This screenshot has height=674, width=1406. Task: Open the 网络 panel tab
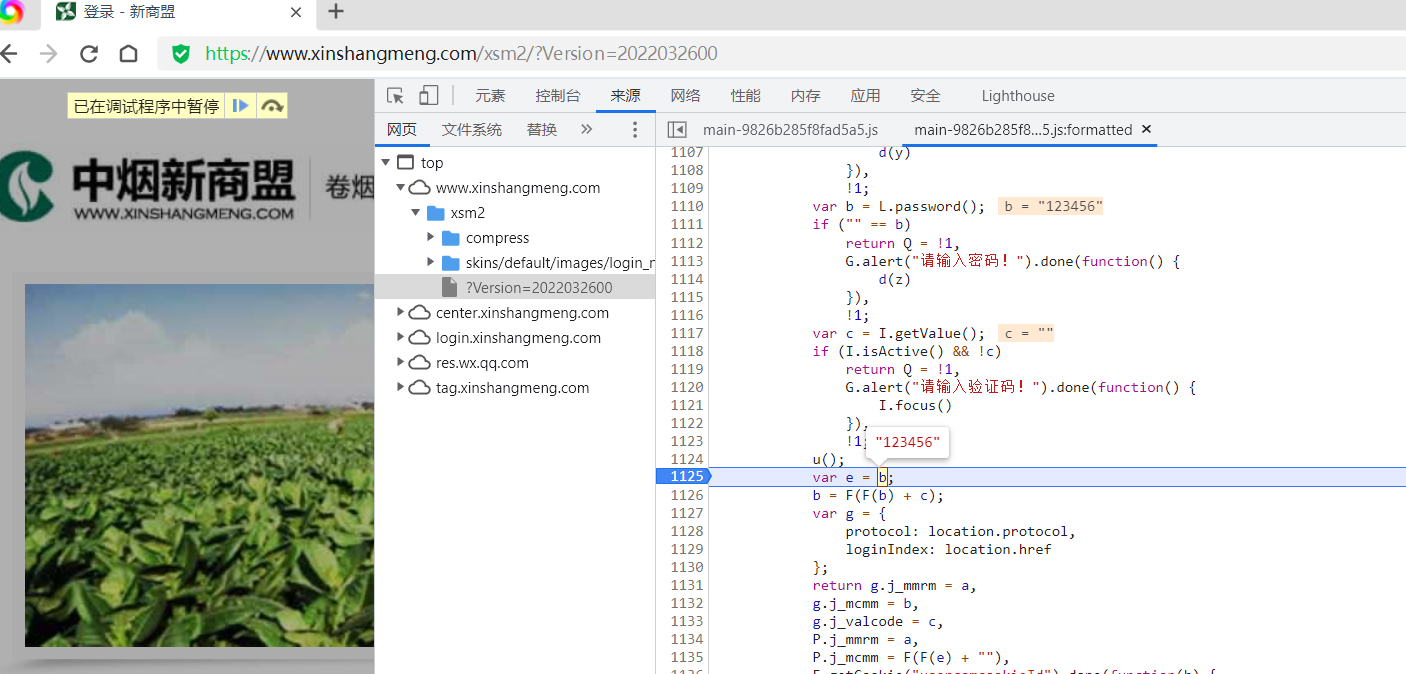pos(686,96)
